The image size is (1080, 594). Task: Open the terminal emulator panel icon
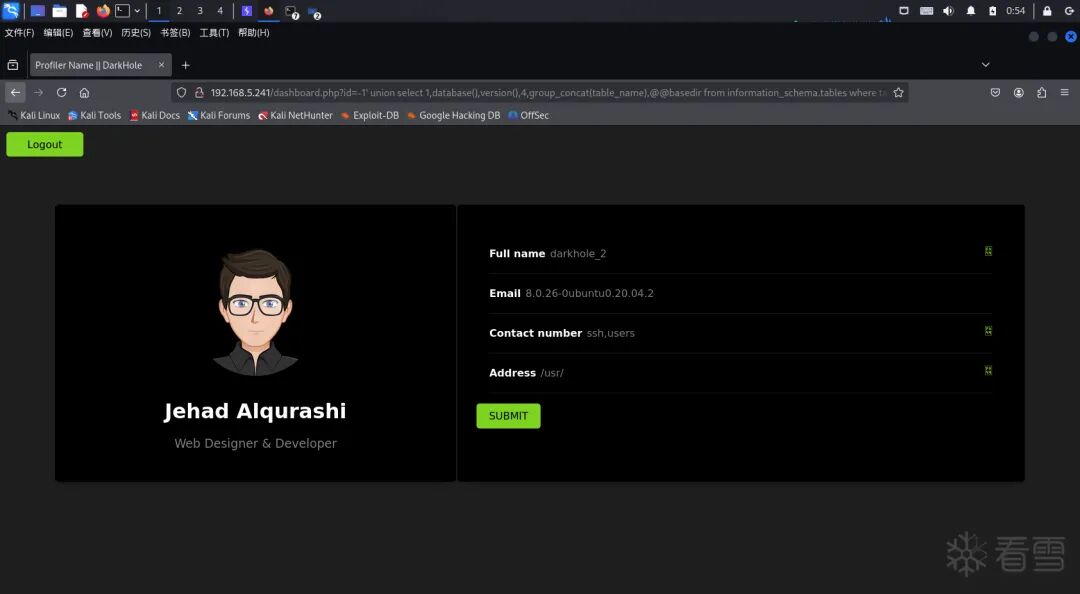(123, 11)
